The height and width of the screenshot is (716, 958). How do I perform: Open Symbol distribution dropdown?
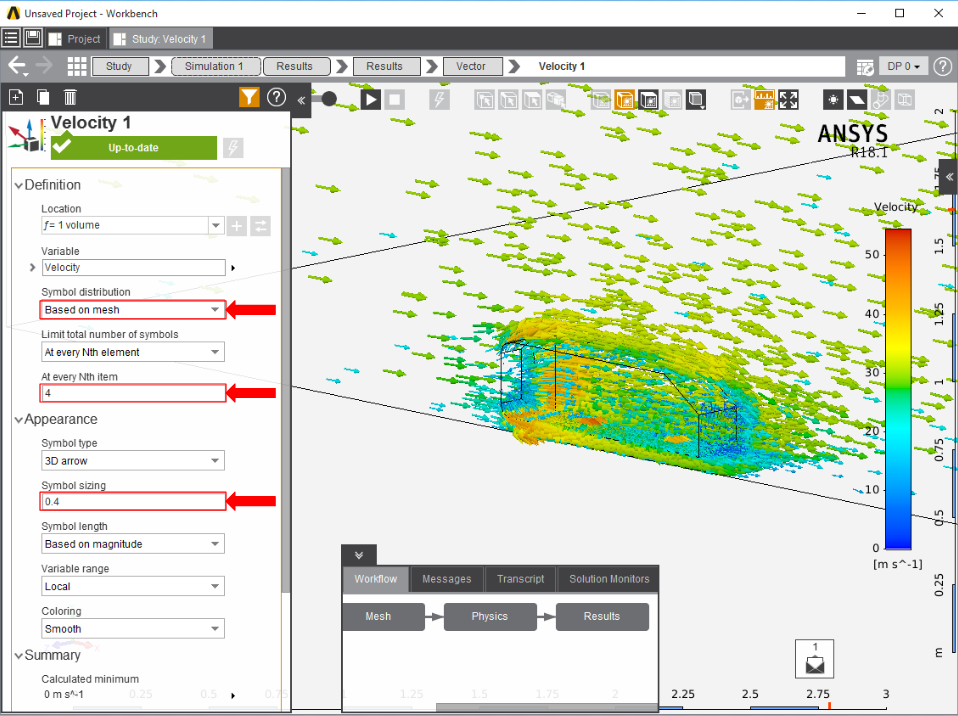click(x=133, y=310)
